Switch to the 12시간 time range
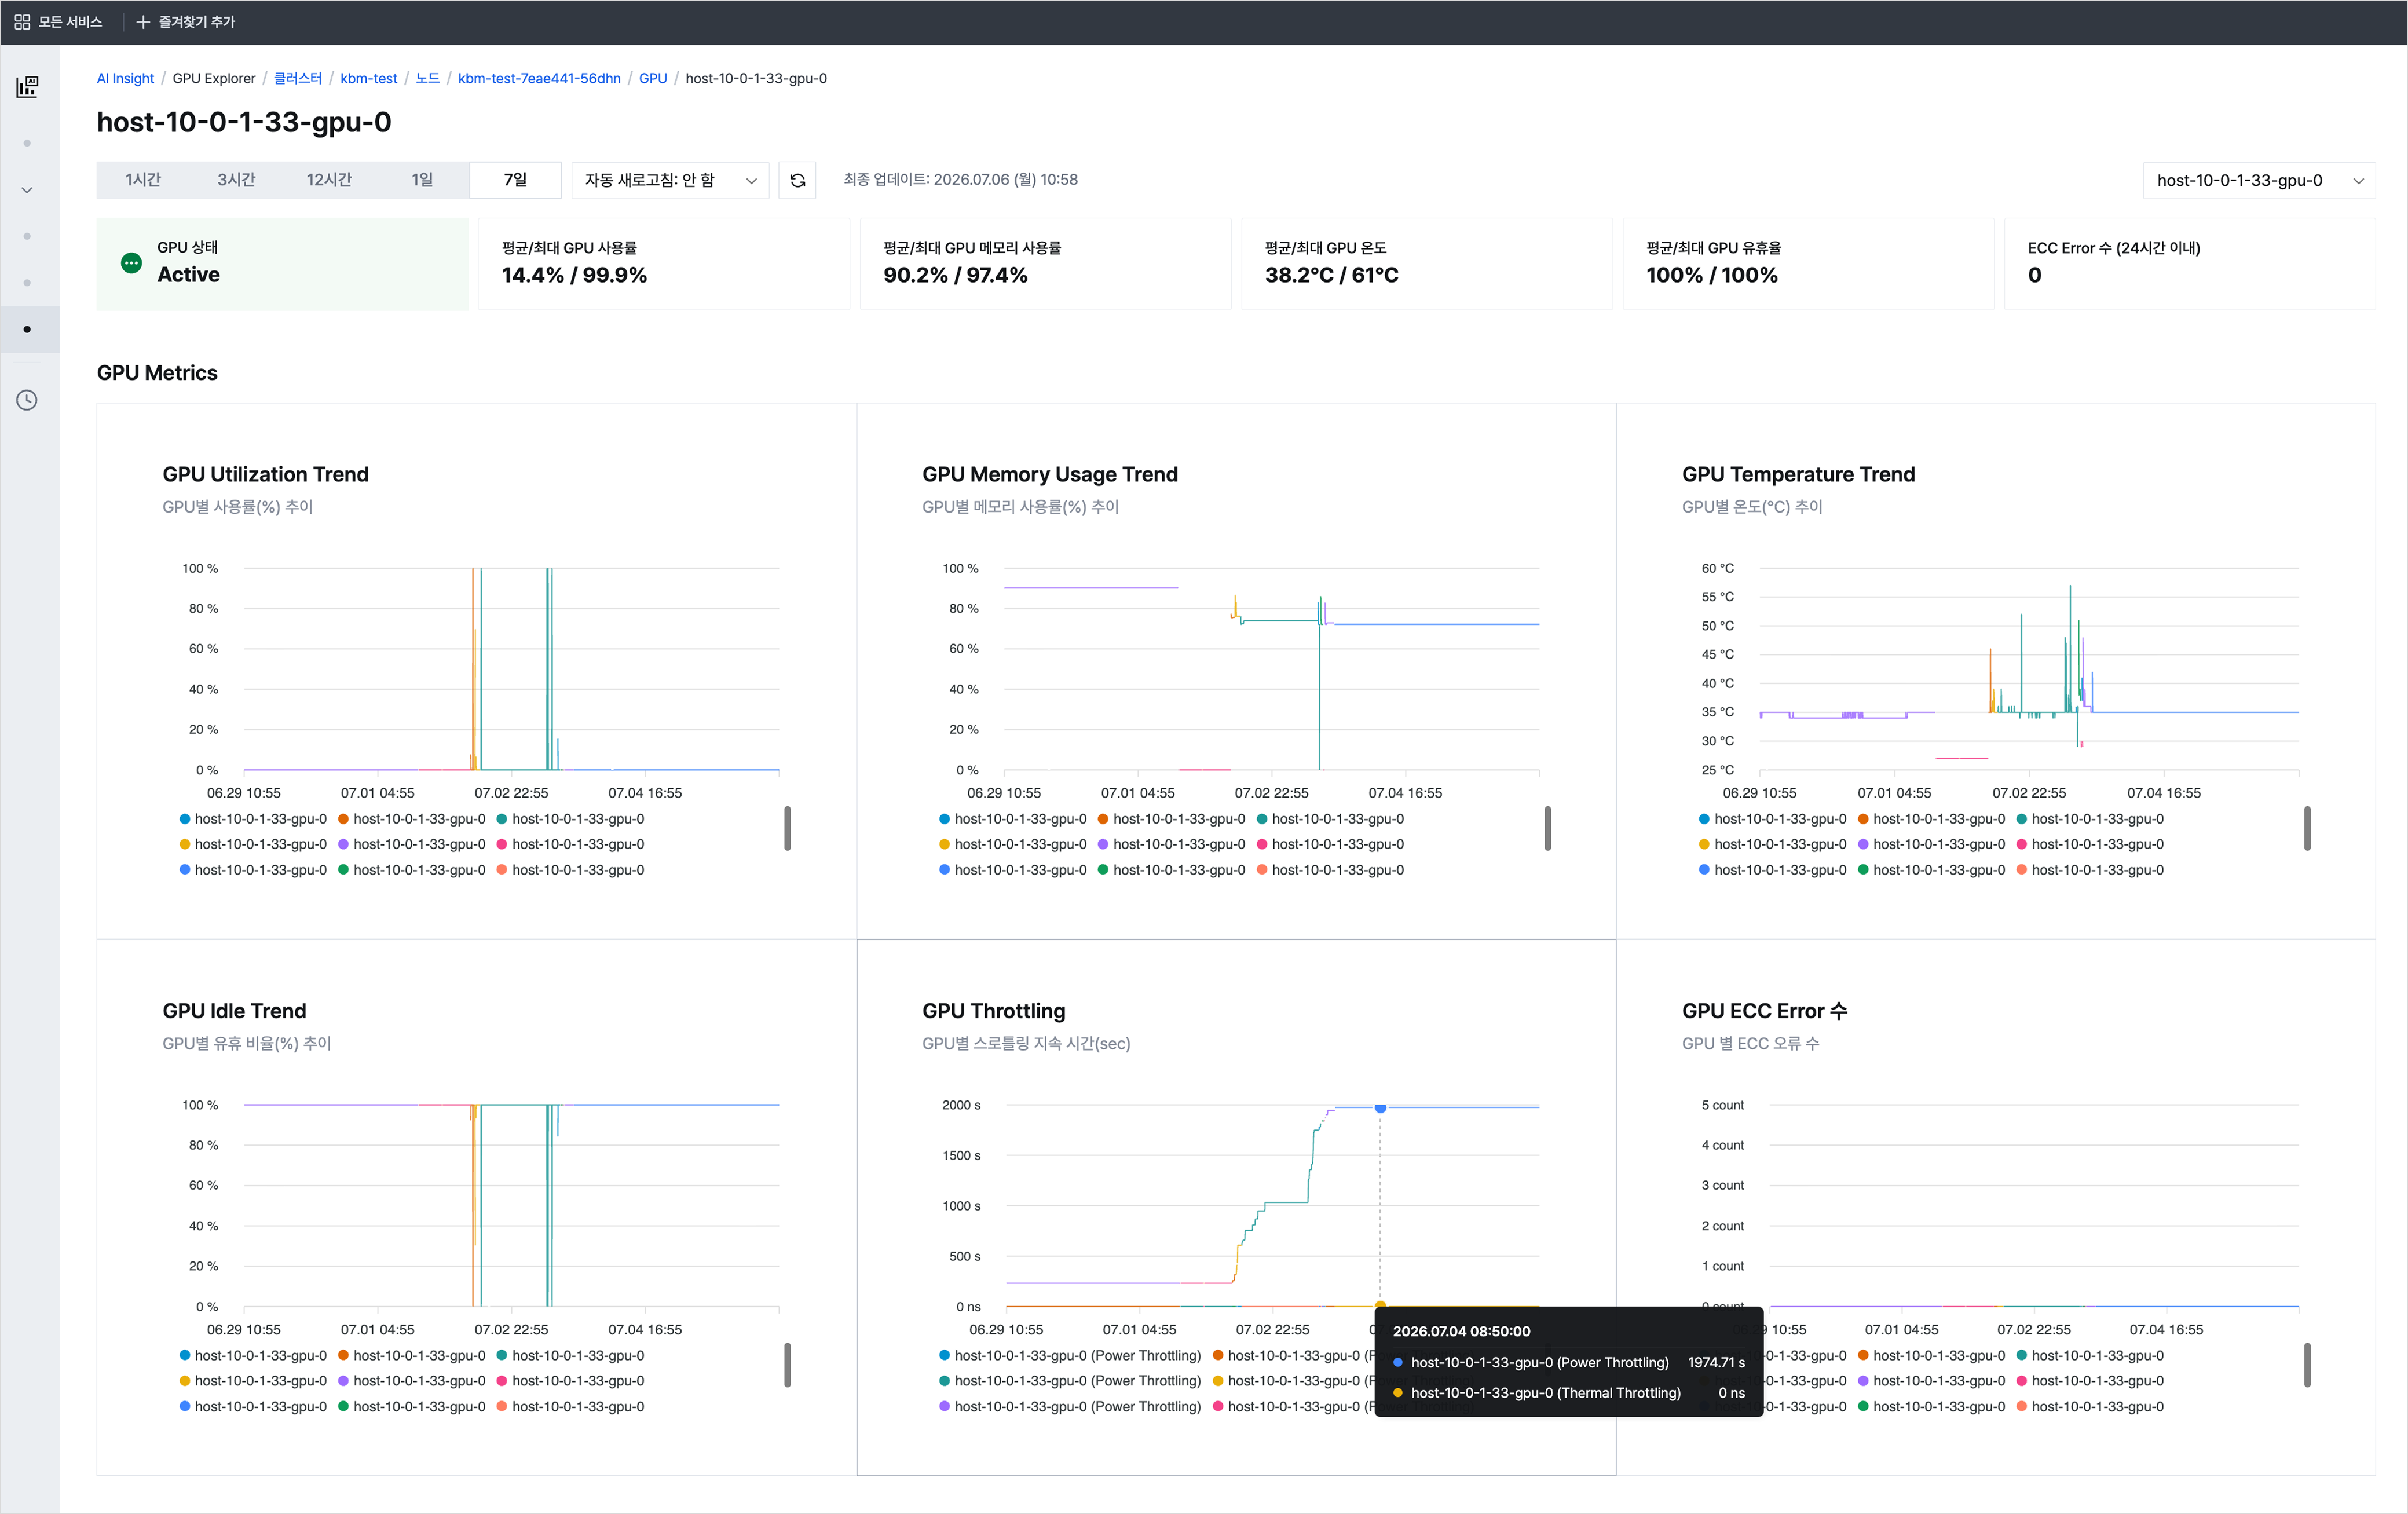 [x=329, y=180]
